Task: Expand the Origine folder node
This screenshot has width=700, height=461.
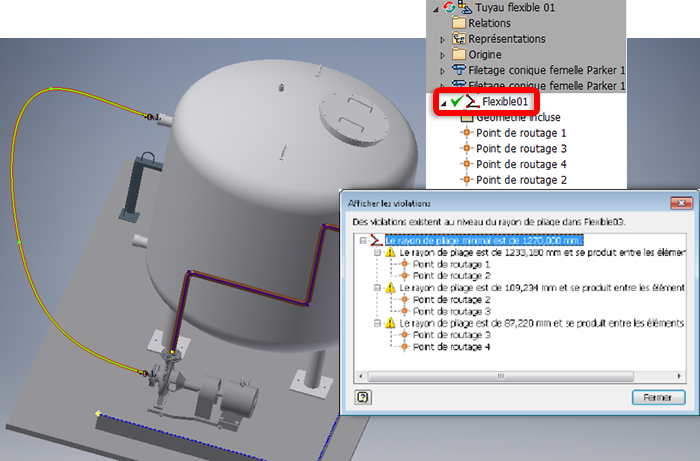Action: [442, 55]
